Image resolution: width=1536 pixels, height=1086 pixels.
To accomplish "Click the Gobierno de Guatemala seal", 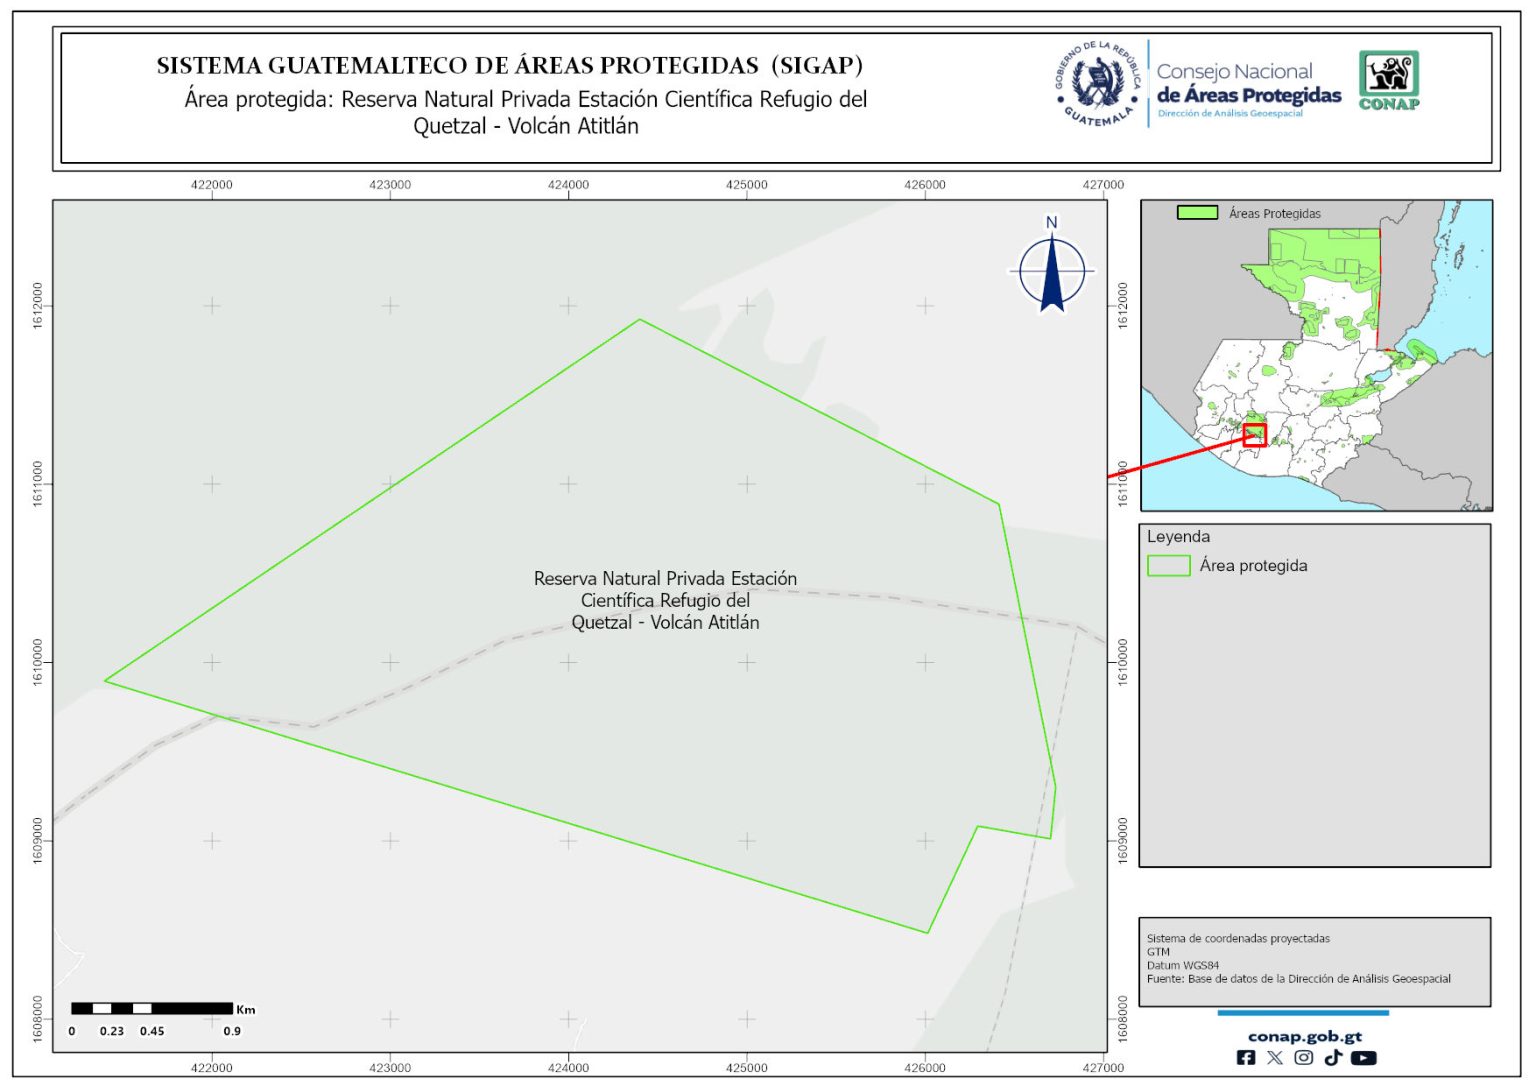I will pyautogui.click(x=1098, y=83).
